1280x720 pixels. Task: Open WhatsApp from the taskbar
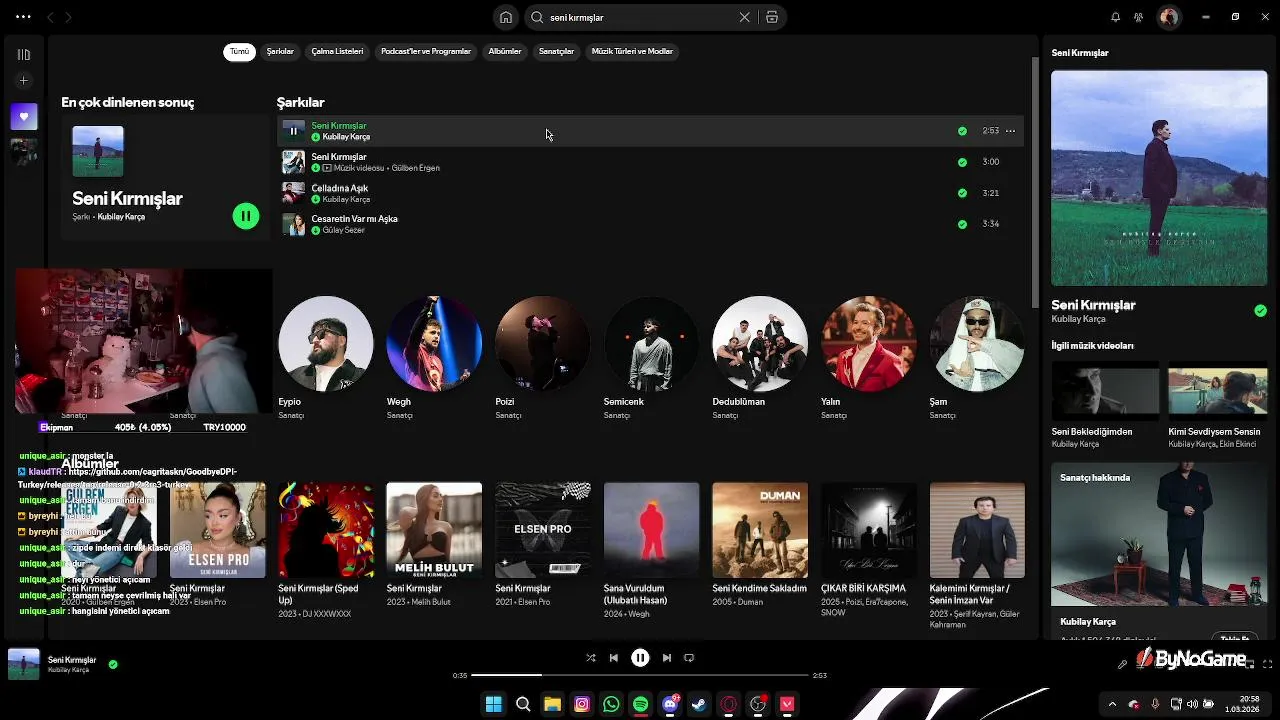(x=611, y=704)
